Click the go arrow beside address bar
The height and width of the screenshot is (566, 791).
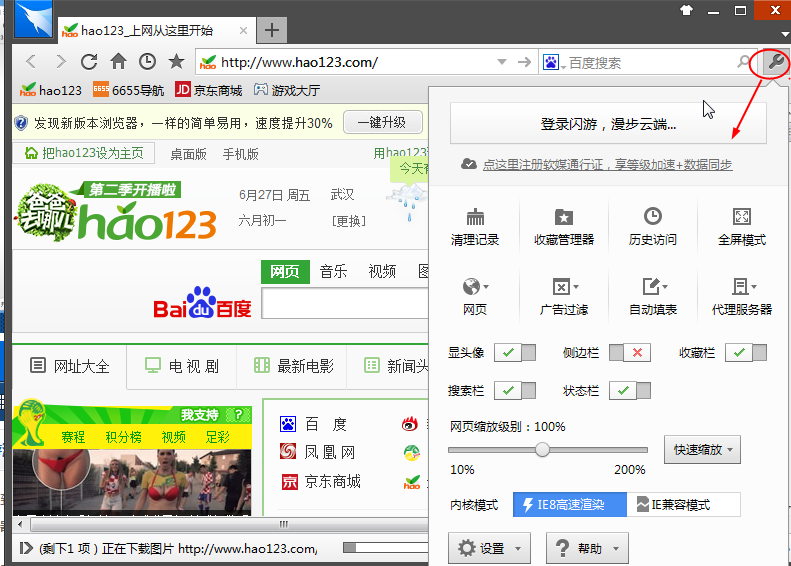pyautogui.click(x=525, y=62)
